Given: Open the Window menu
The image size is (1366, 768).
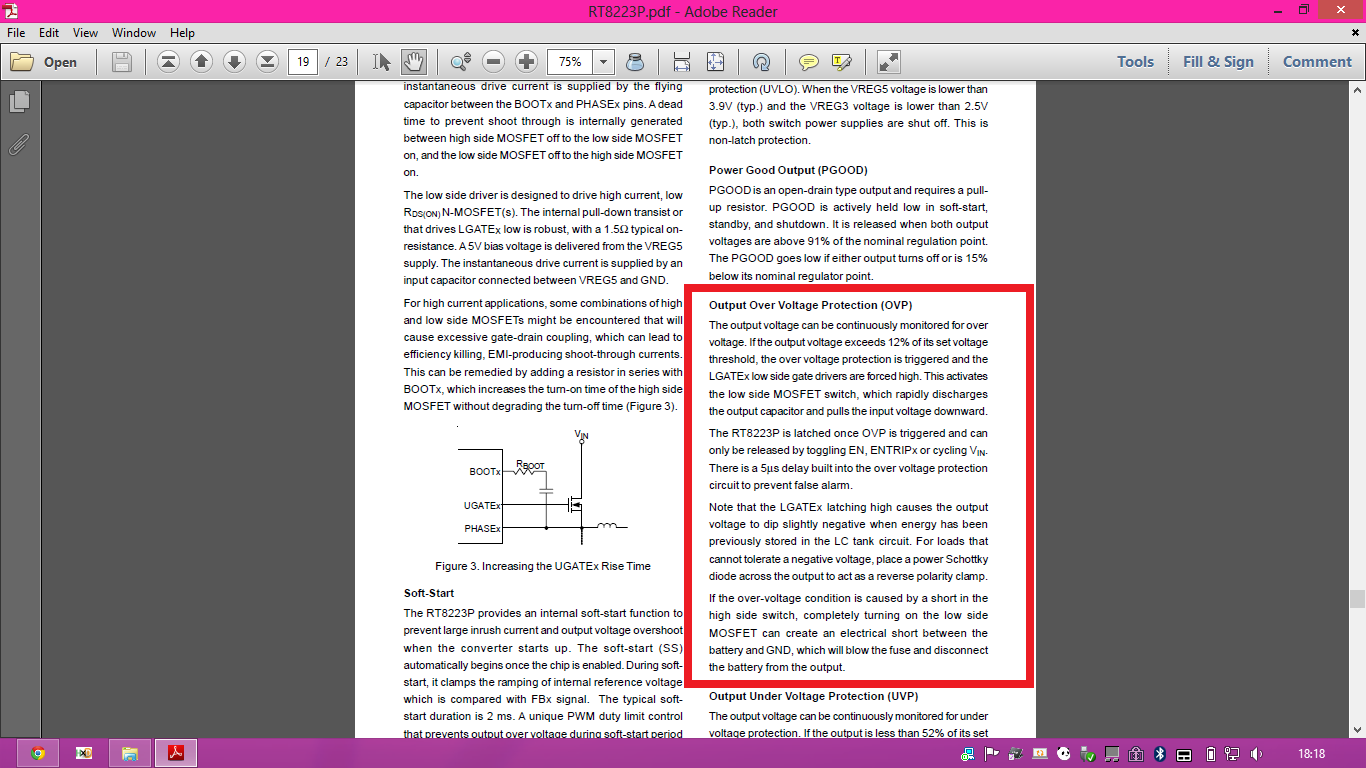Looking at the screenshot, I should click(x=133, y=33).
